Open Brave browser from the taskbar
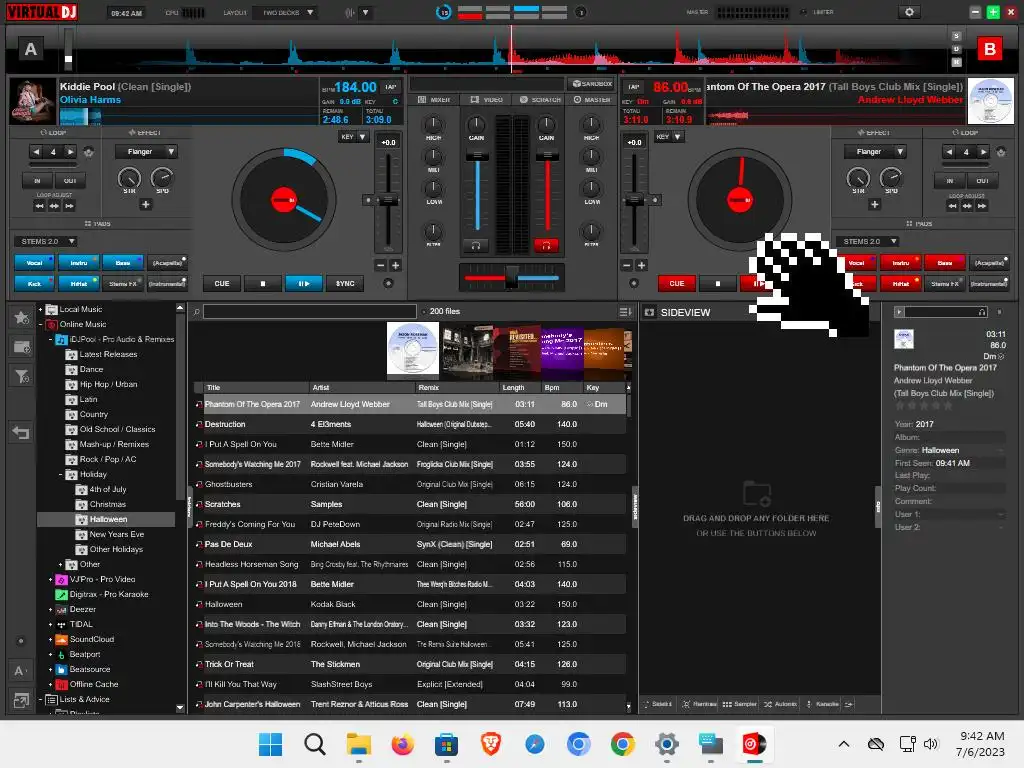 click(490, 744)
